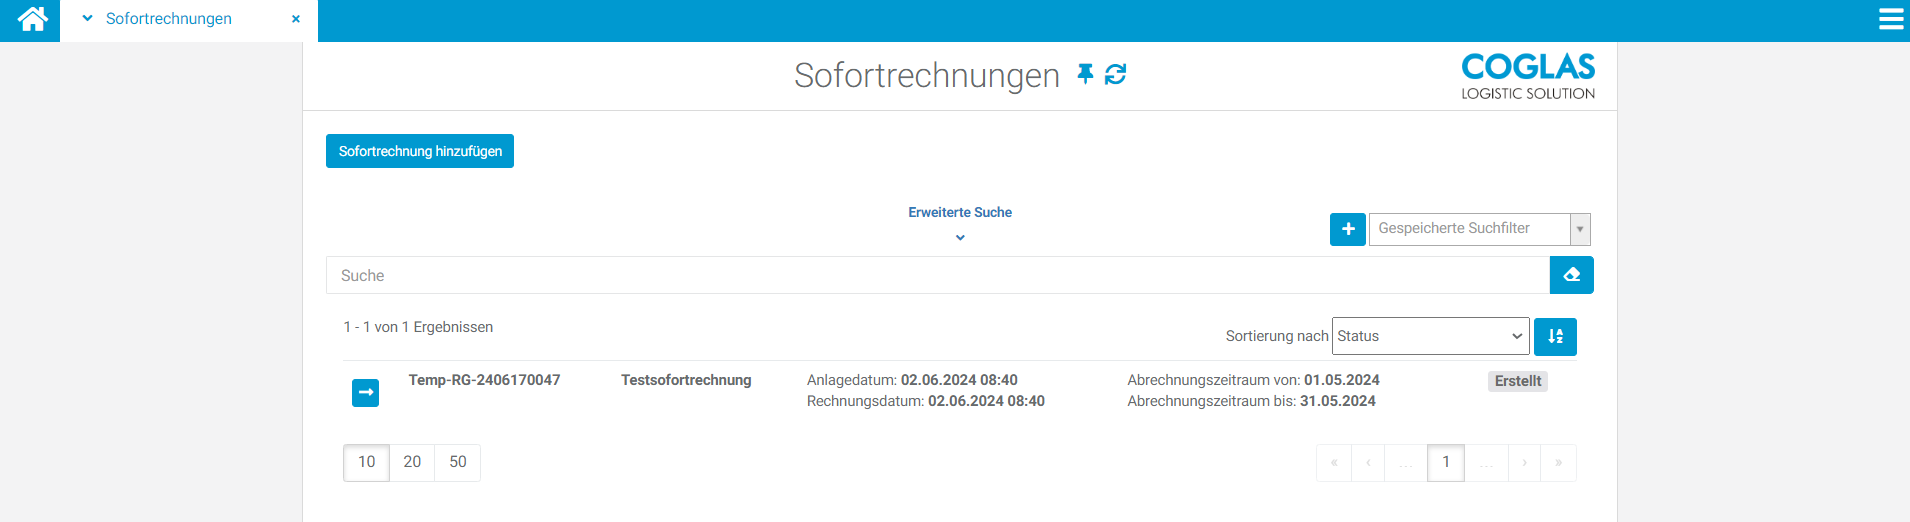Toggle the sort direction icon
Image resolution: width=1910 pixels, height=522 pixels.
[x=1555, y=337]
